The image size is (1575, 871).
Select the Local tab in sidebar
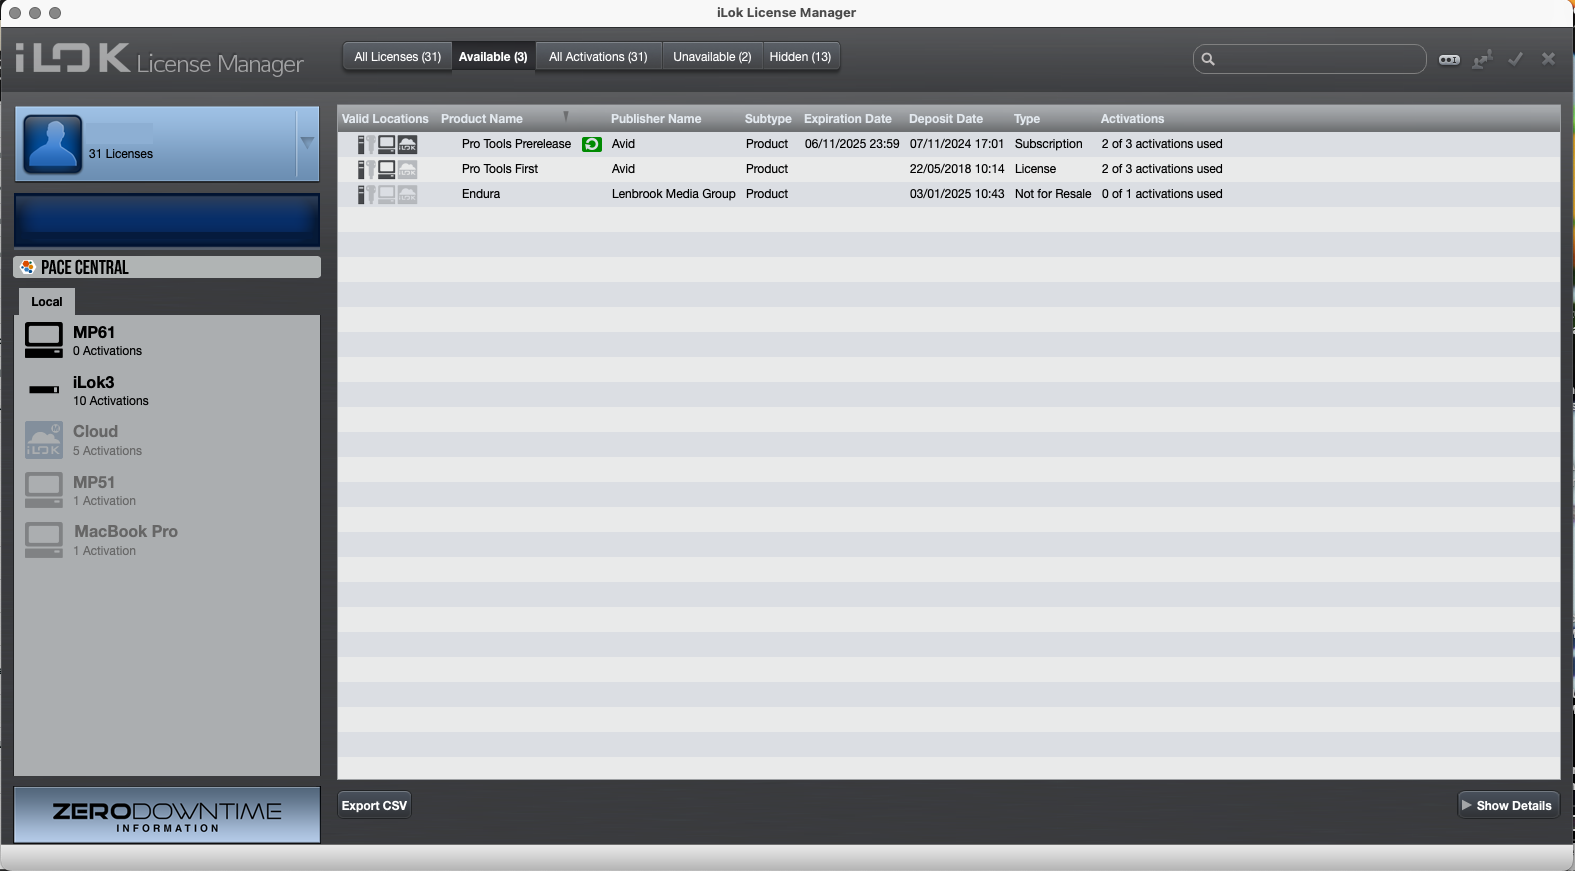pos(46,302)
